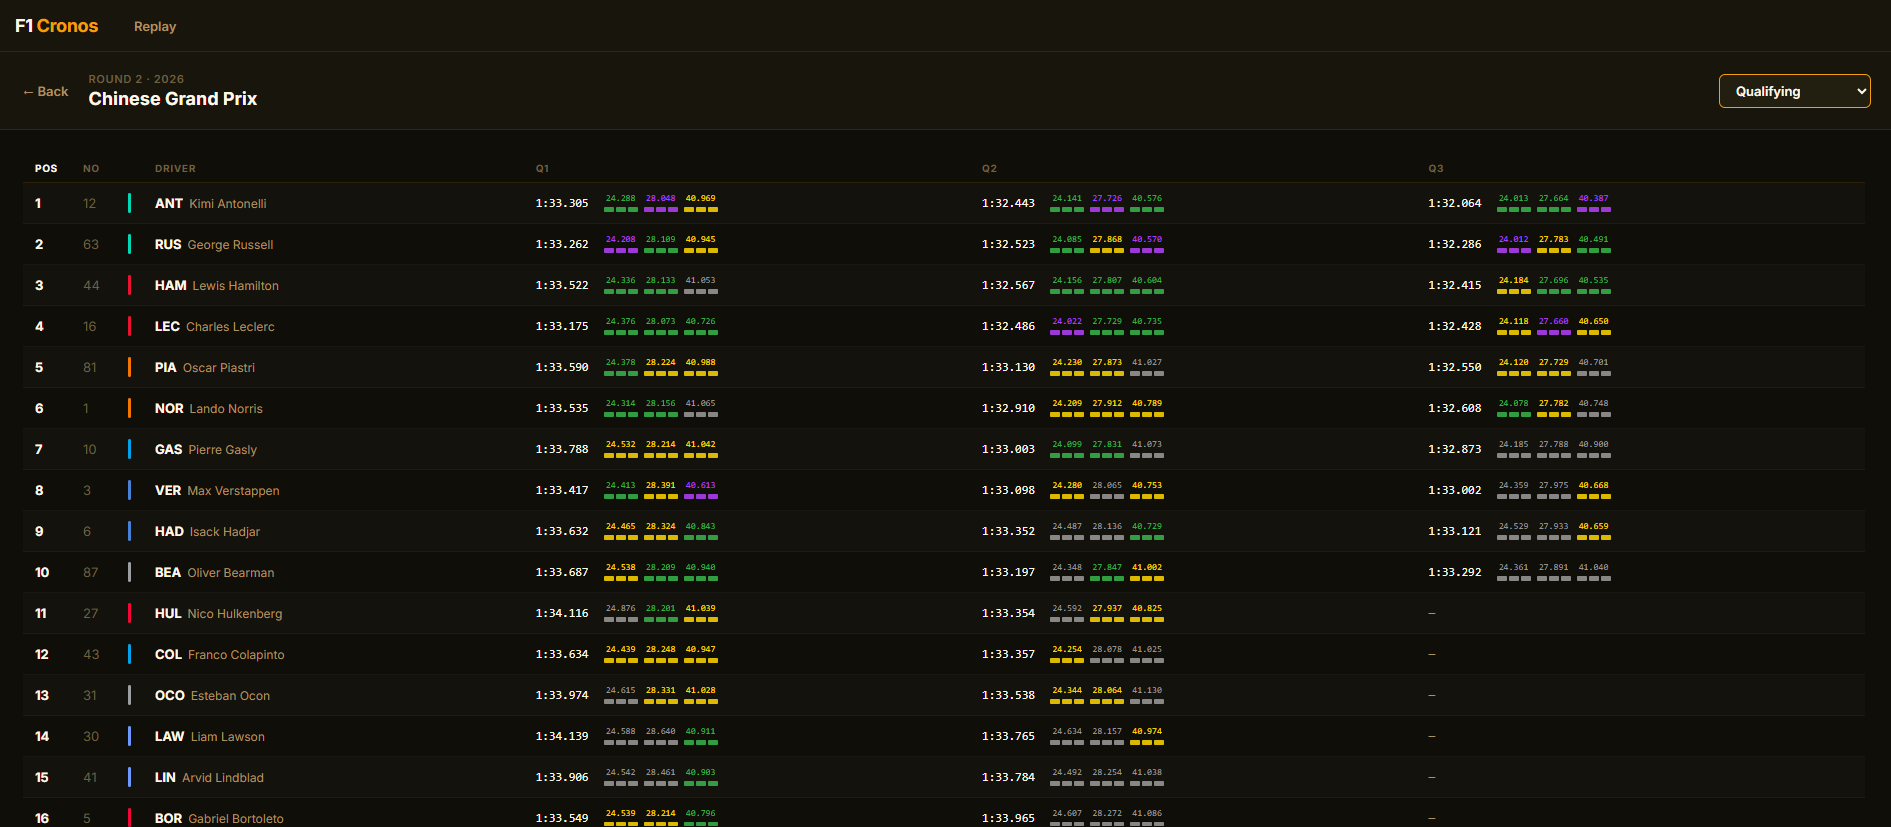Click Bearman's Q3 time 1:33.292
This screenshot has width=1891, height=827.
point(1454,572)
